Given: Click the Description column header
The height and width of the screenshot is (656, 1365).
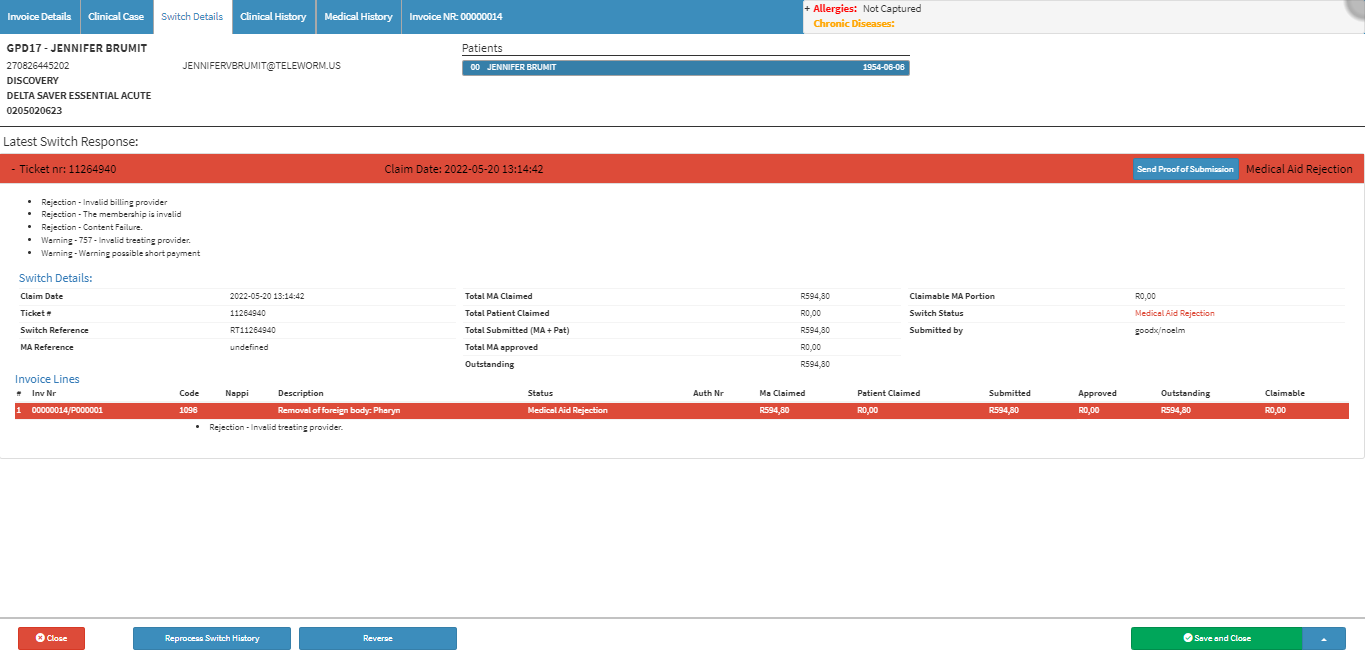Looking at the screenshot, I should click(301, 393).
